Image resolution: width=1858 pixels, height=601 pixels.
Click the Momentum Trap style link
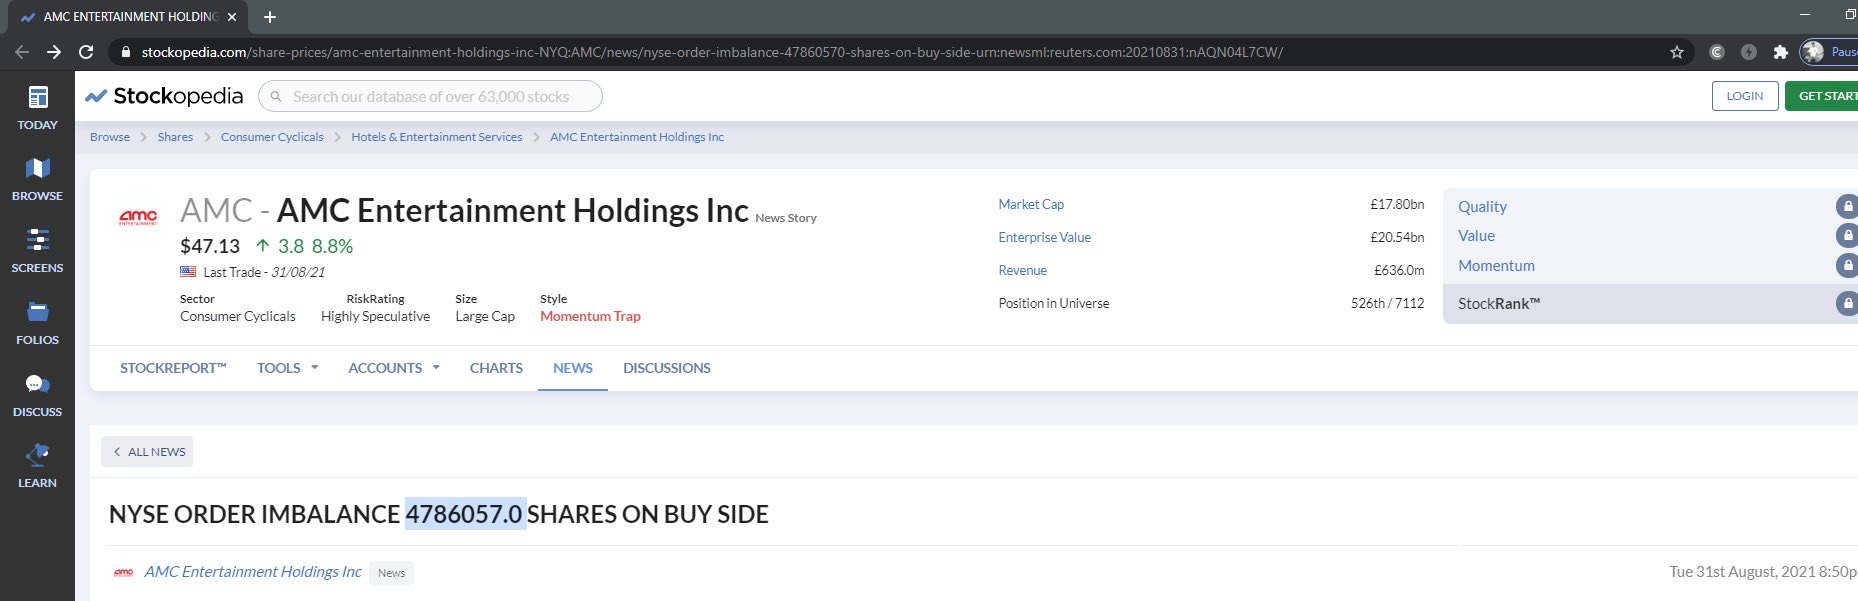point(590,316)
